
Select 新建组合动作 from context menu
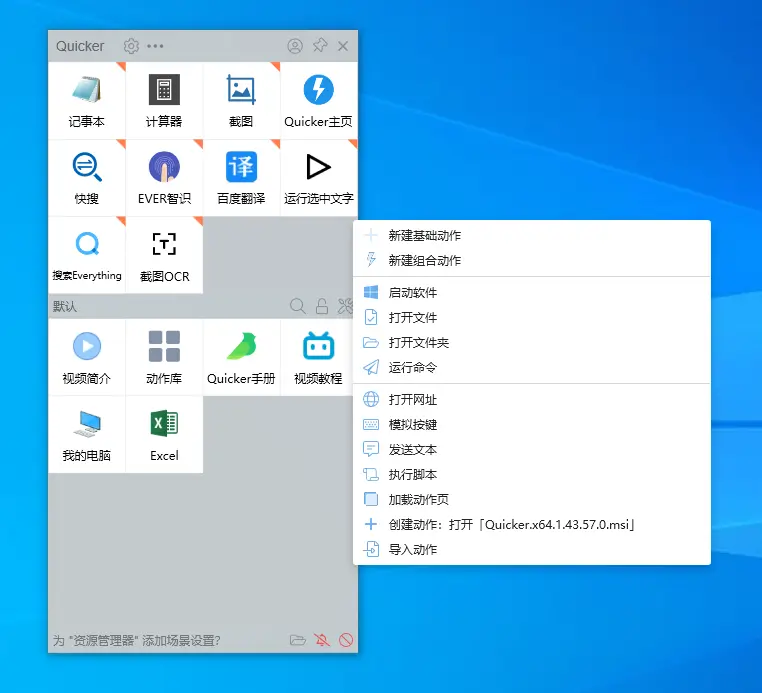pyautogui.click(x=425, y=260)
